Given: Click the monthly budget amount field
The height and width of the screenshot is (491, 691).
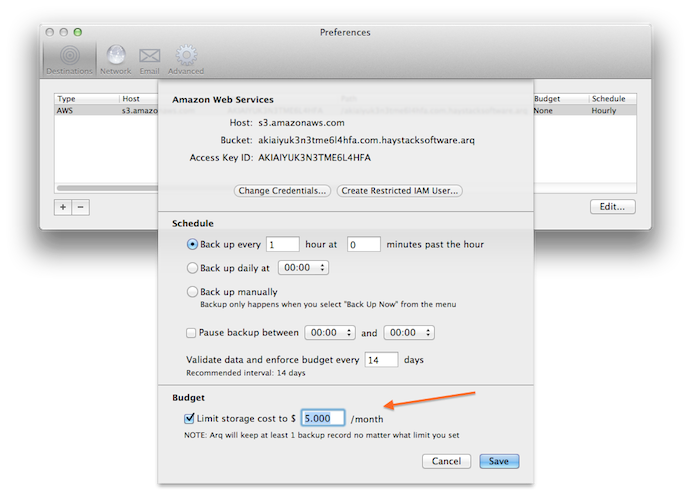Looking at the screenshot, I should coord(323,418).
